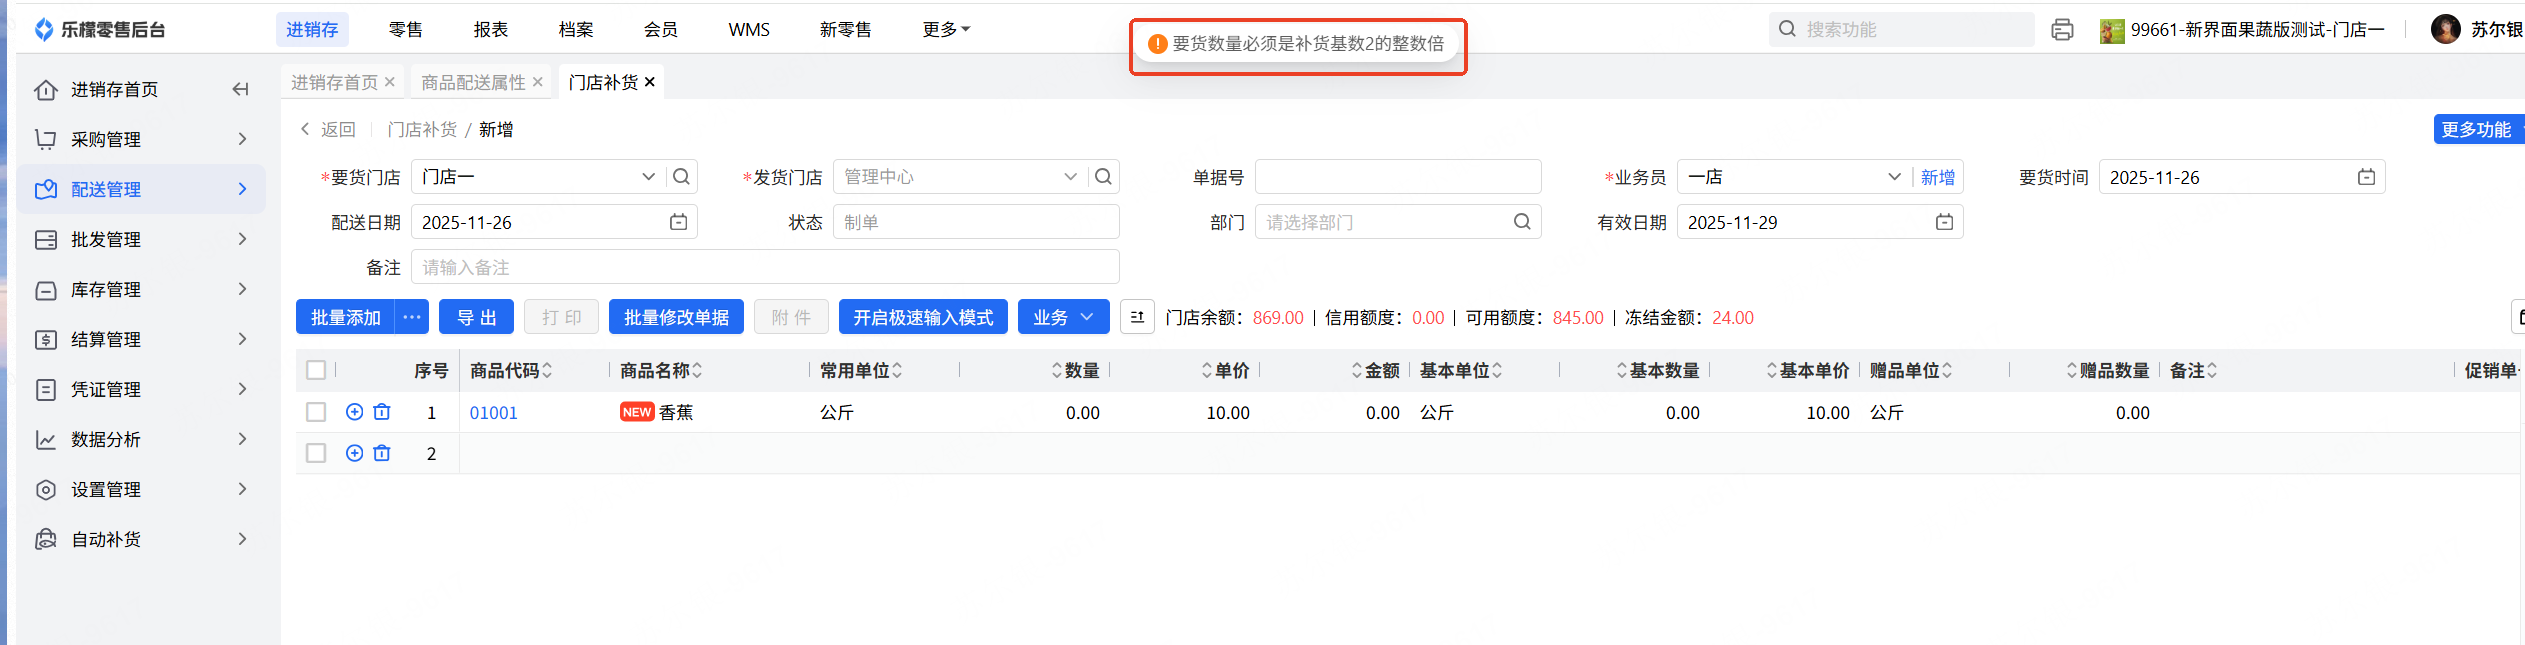Sort by 商品代码 column arrows
Viewport: 2525px width, 645px height.
pos(547,370)
